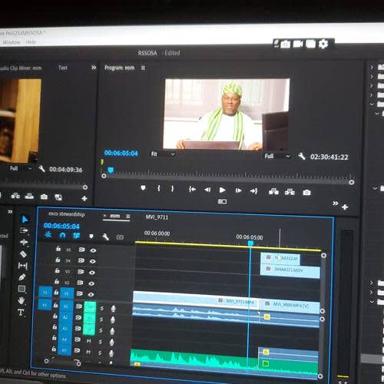The image size is (384, 384).
Task: Select the Type tool
Action: pyautogui.click(x=21, y=312)
